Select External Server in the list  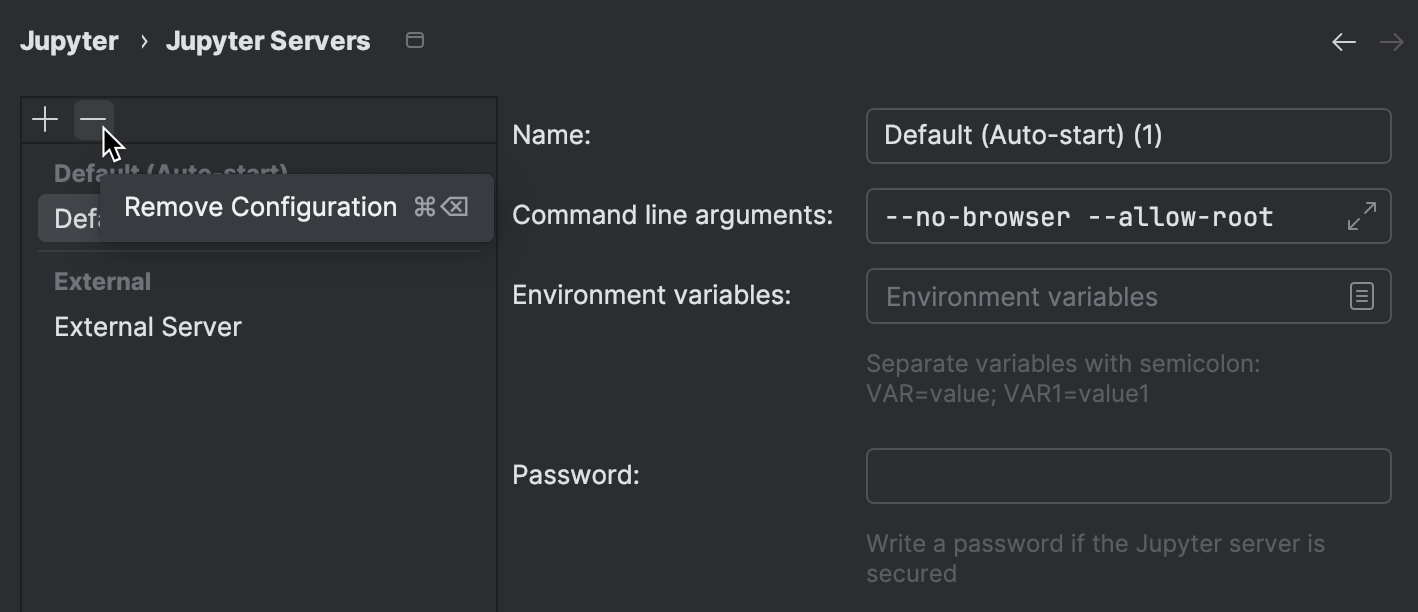(x=147, y=326)
